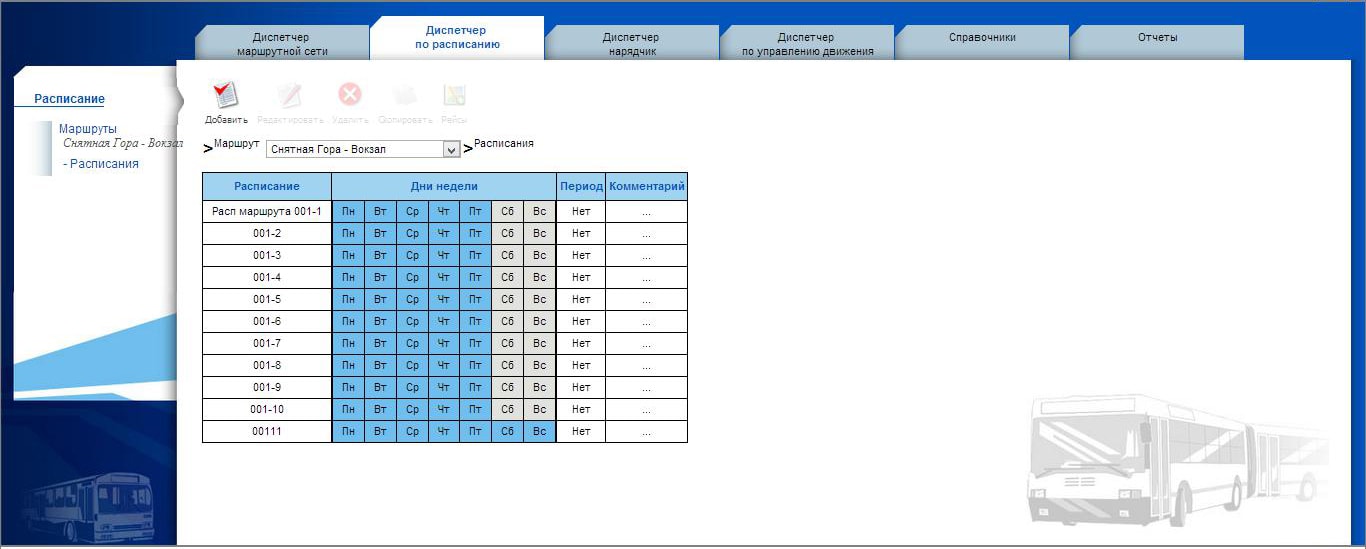The height and width of the screenshot is (549, 1366).
Task: Open the Диспетчер нарядчик tab
Action: pyautogui.click(x=631, y=44)
